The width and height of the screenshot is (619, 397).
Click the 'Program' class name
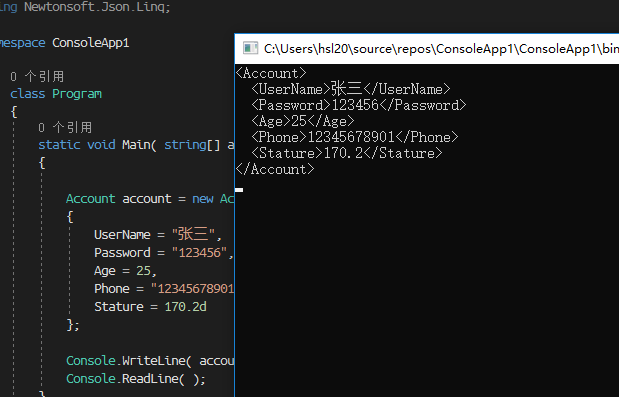[x=77, y=94]
